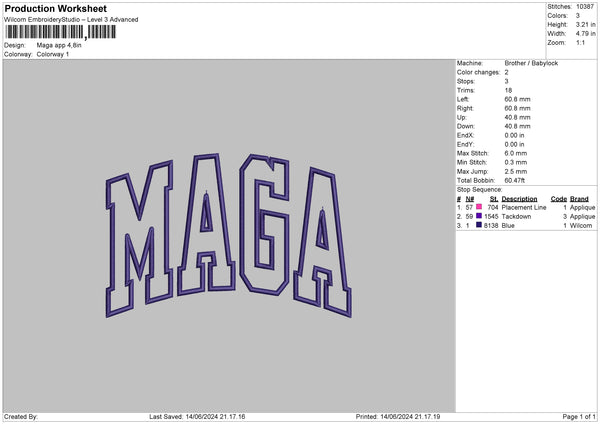Click the width value '4.79 in'

(585, 34)
